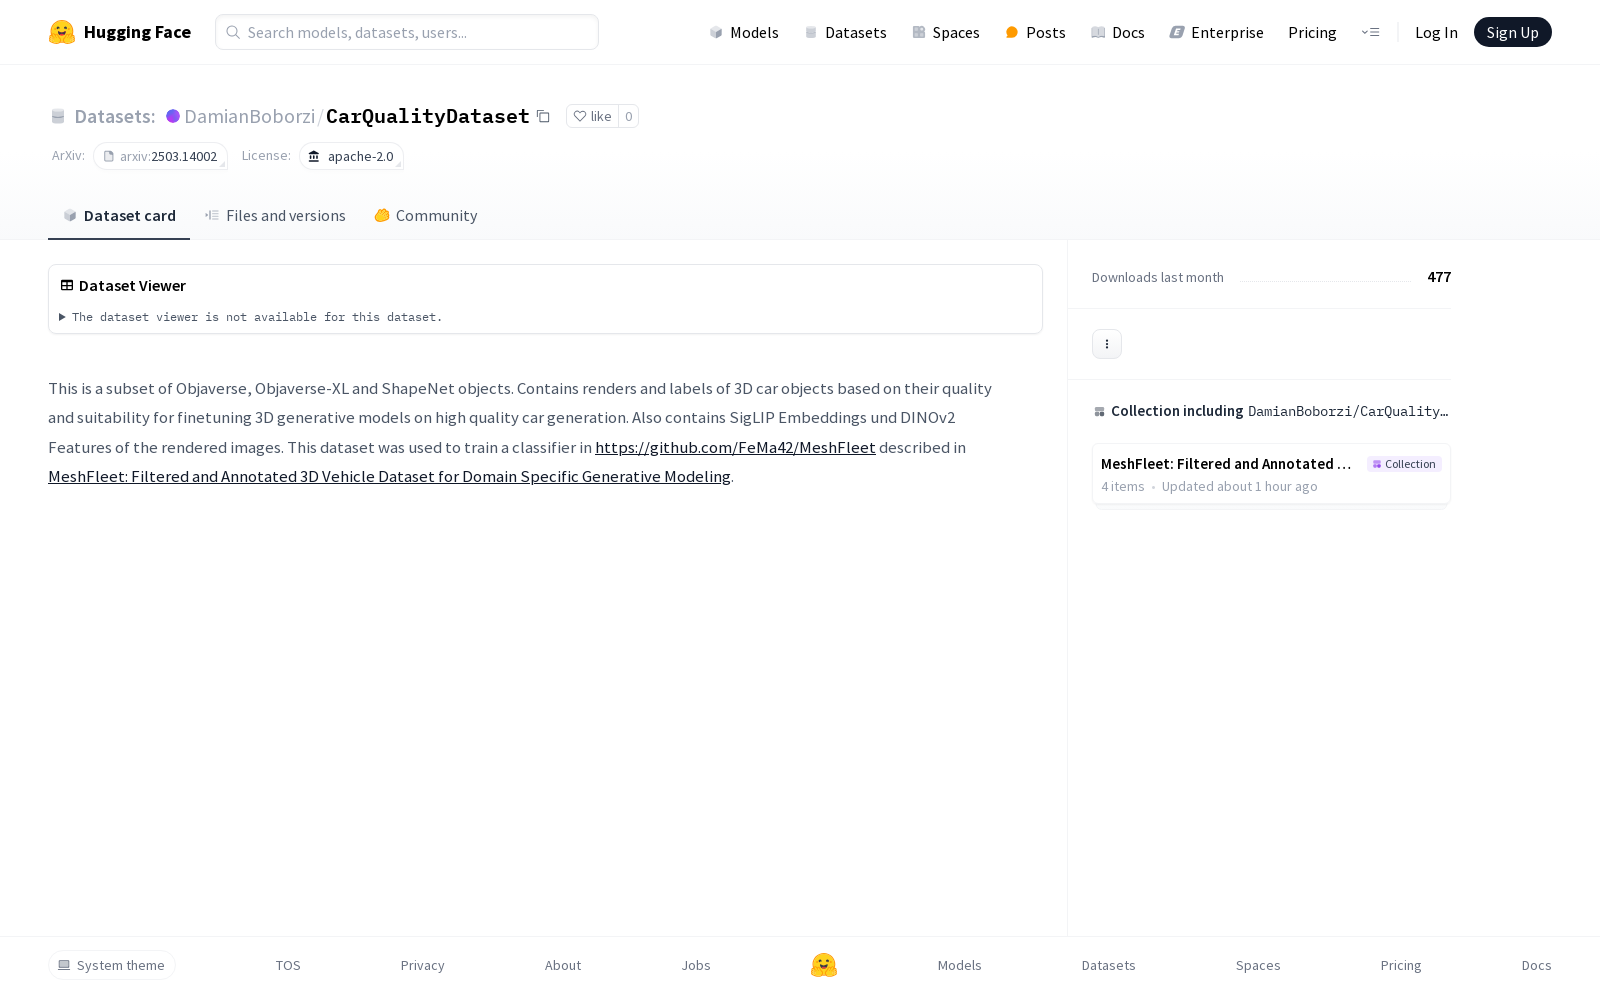The height and width of the screenshot is (1000, 1600).
Task: Click the Datasets stack icon beside title
Action: coord(58,117)
